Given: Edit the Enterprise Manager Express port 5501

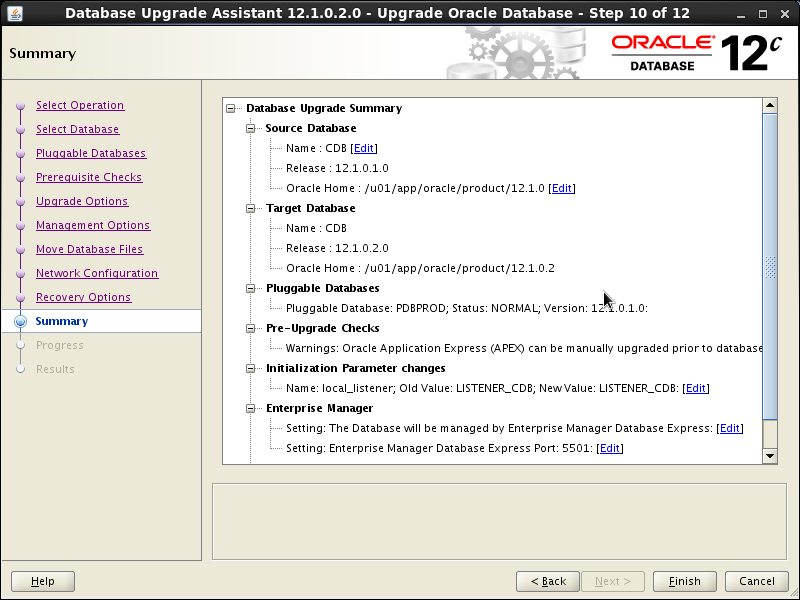Looking at the screenshot, I should point(609,448).
